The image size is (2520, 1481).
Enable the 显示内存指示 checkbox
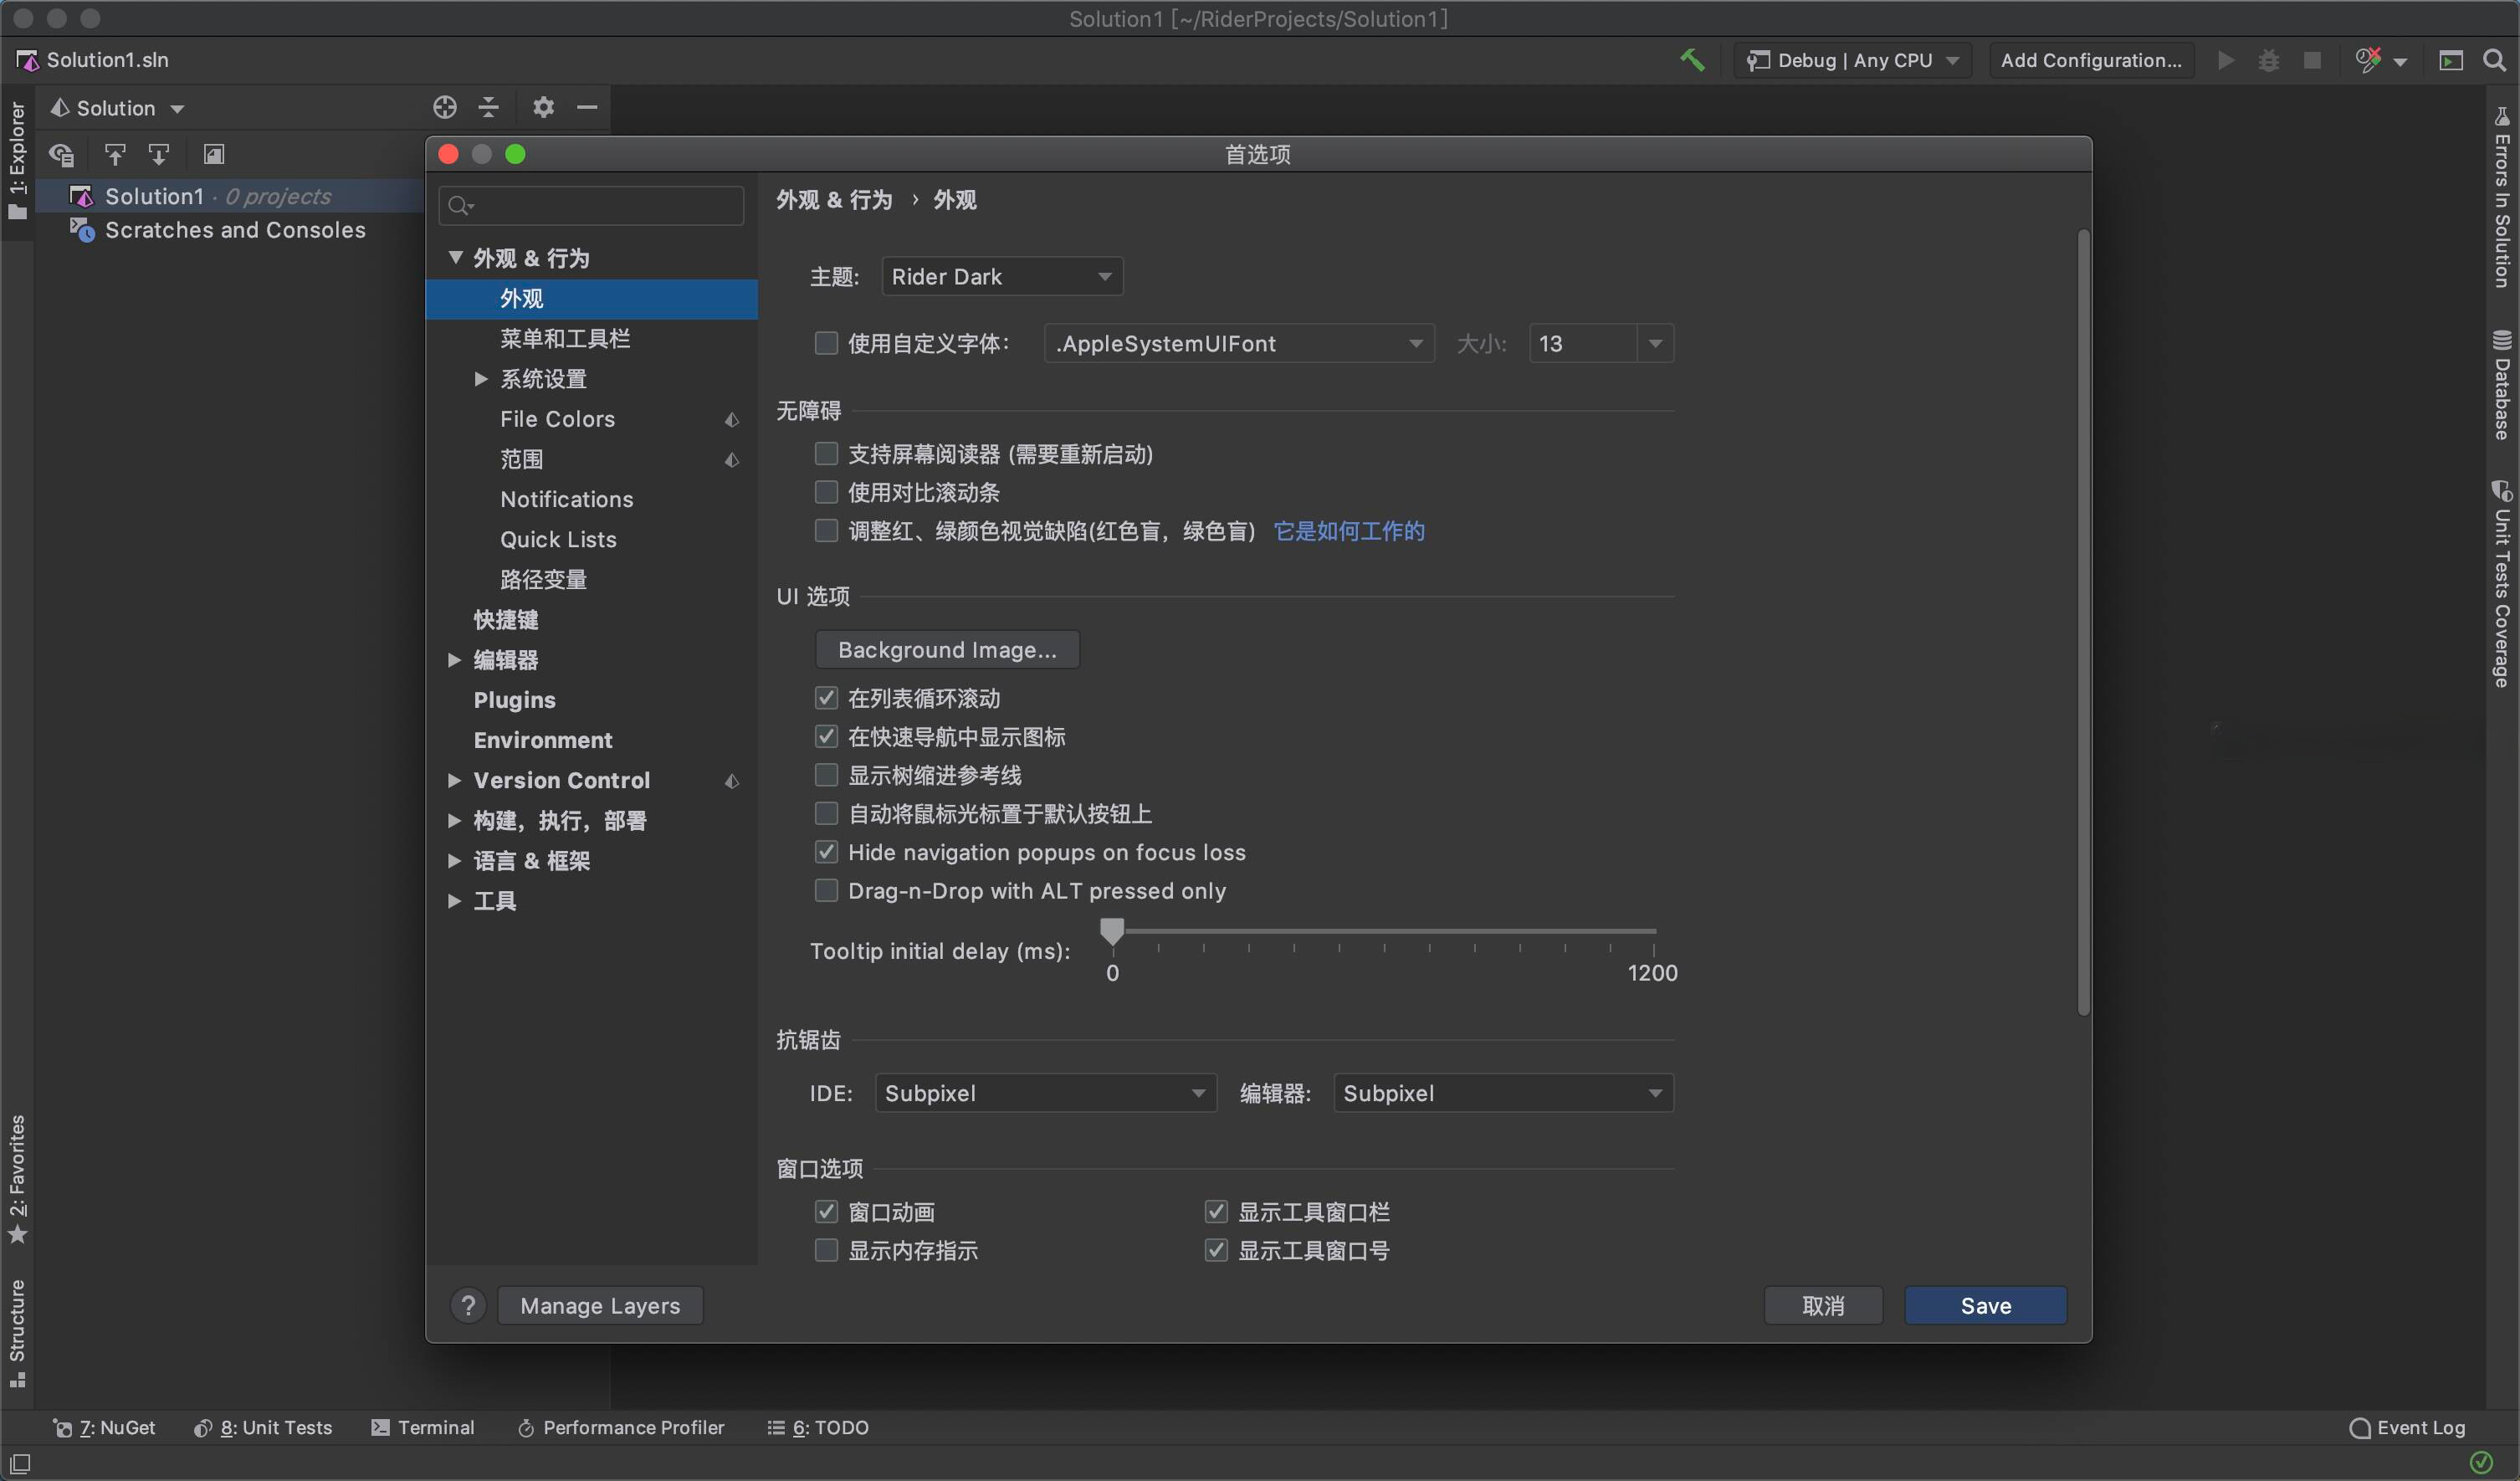[826, 1250]
